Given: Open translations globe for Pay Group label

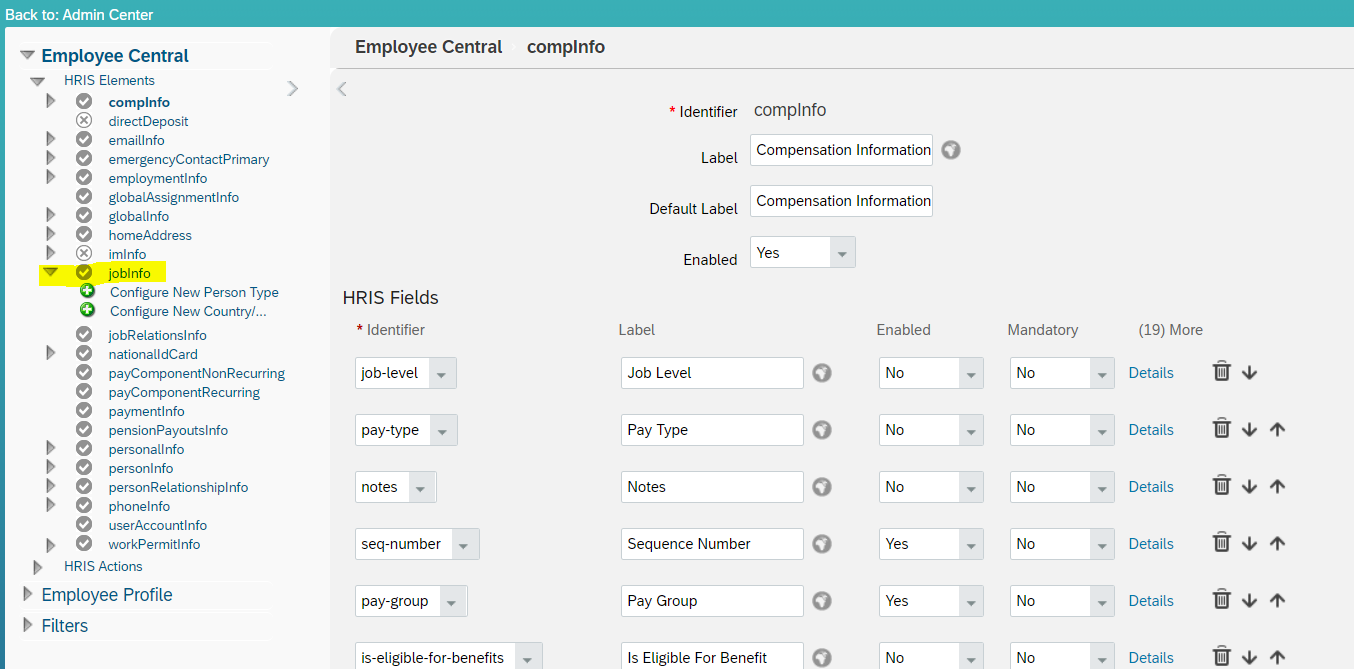Looking at the screenshot, I should pos(822,601).
